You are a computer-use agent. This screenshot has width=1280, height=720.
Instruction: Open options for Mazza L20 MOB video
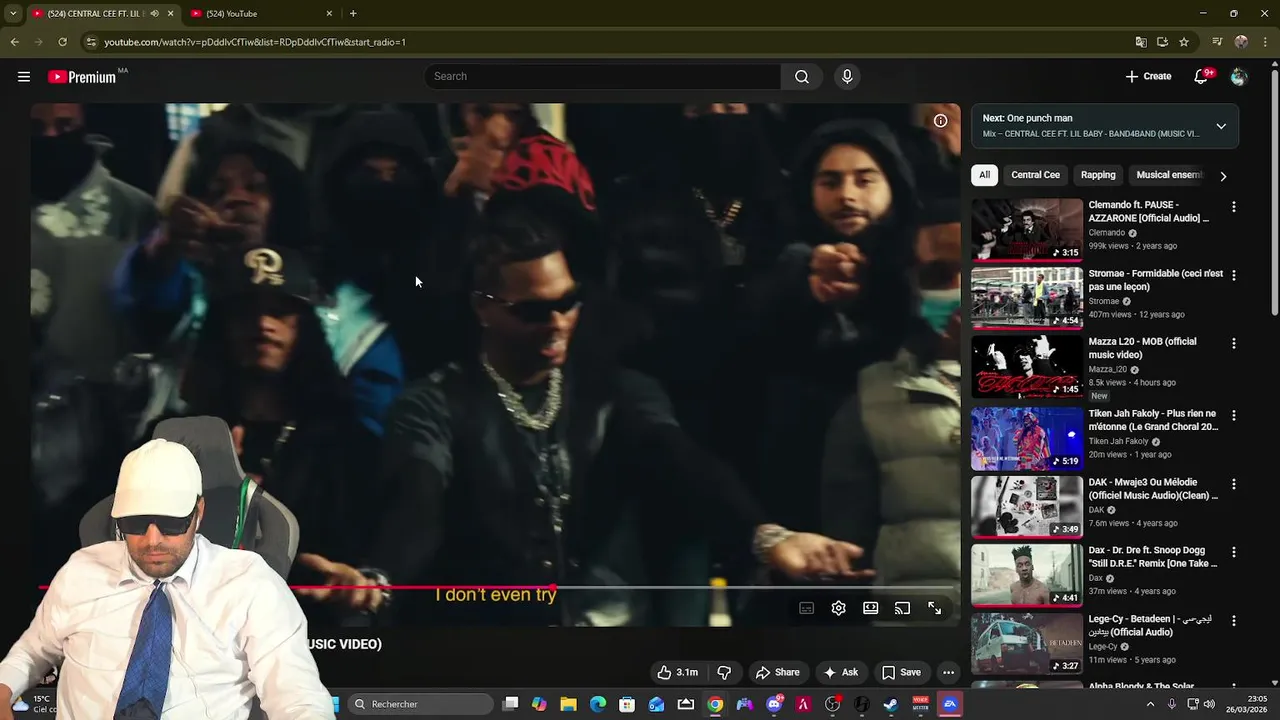point(1233,343)
